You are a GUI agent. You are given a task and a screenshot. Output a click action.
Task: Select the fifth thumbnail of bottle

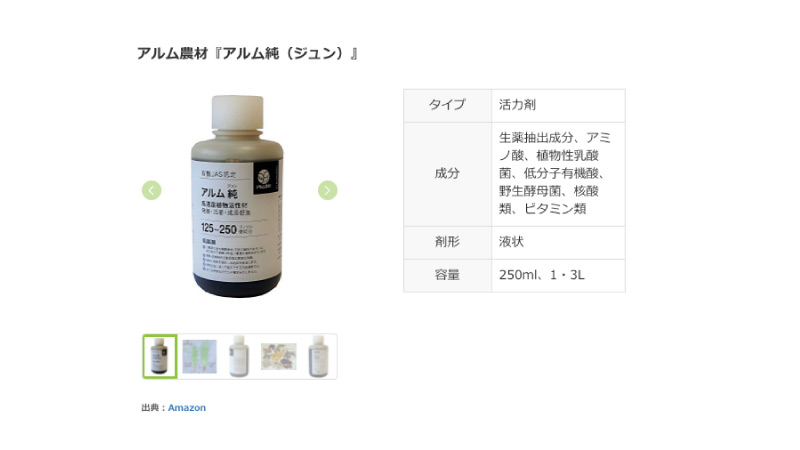click(318, 356)
